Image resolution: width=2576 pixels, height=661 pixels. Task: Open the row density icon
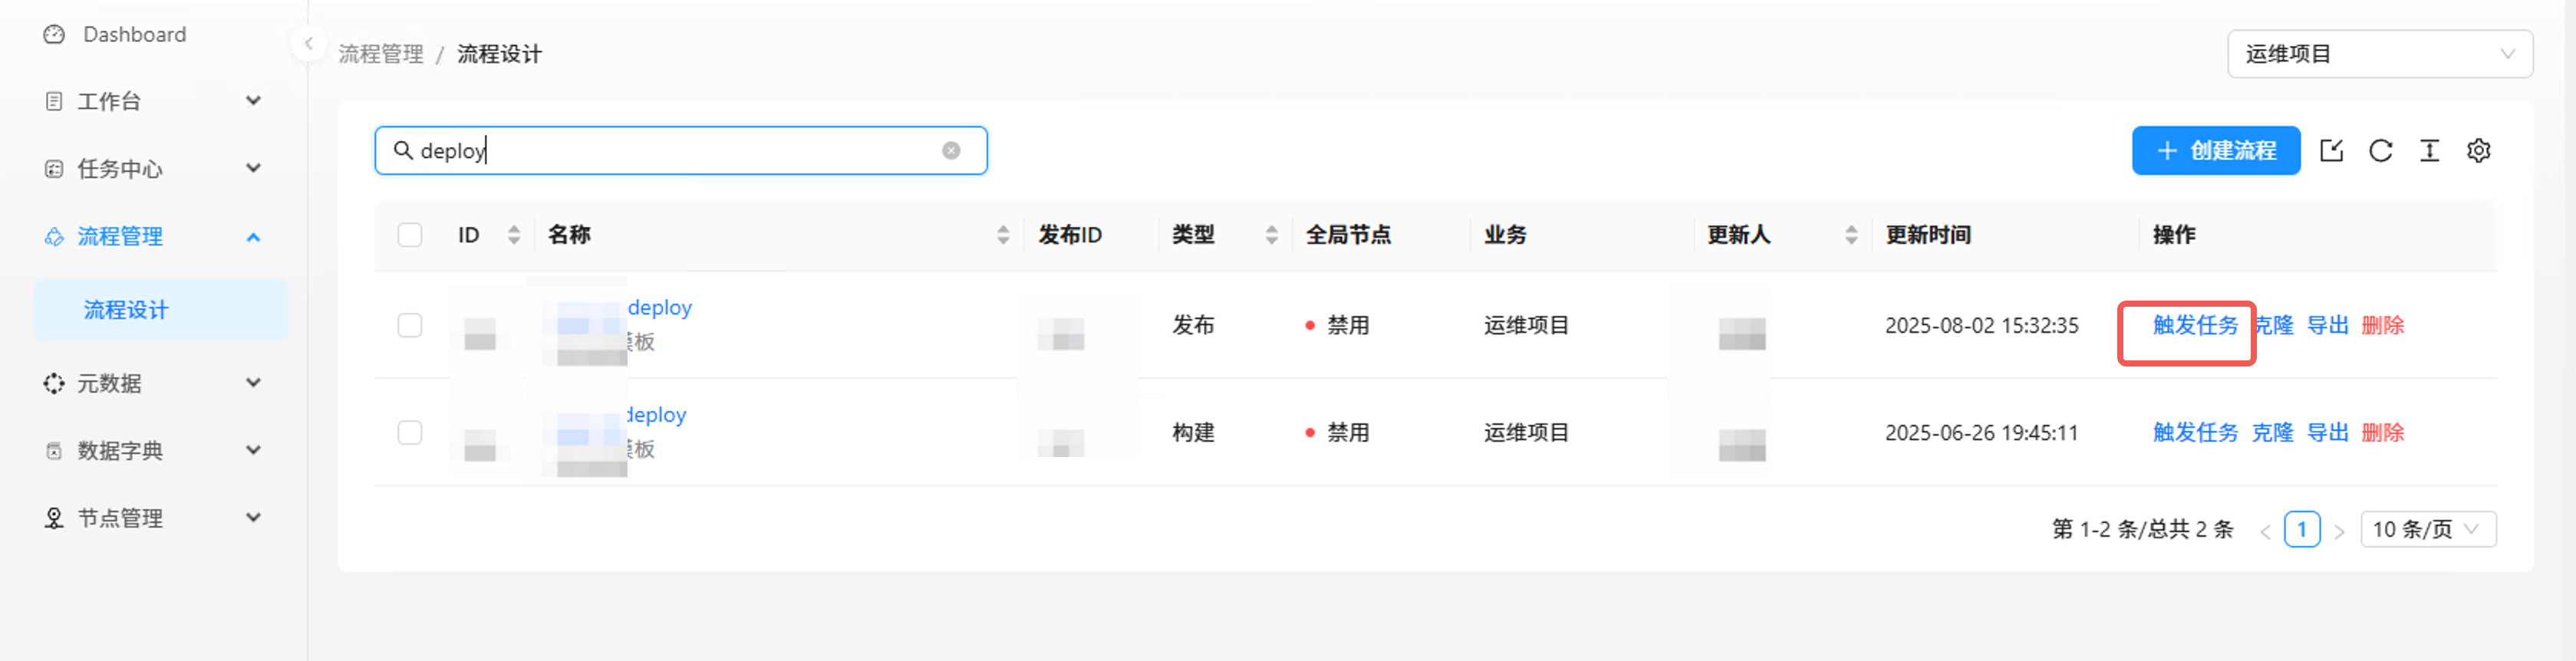2429,150
